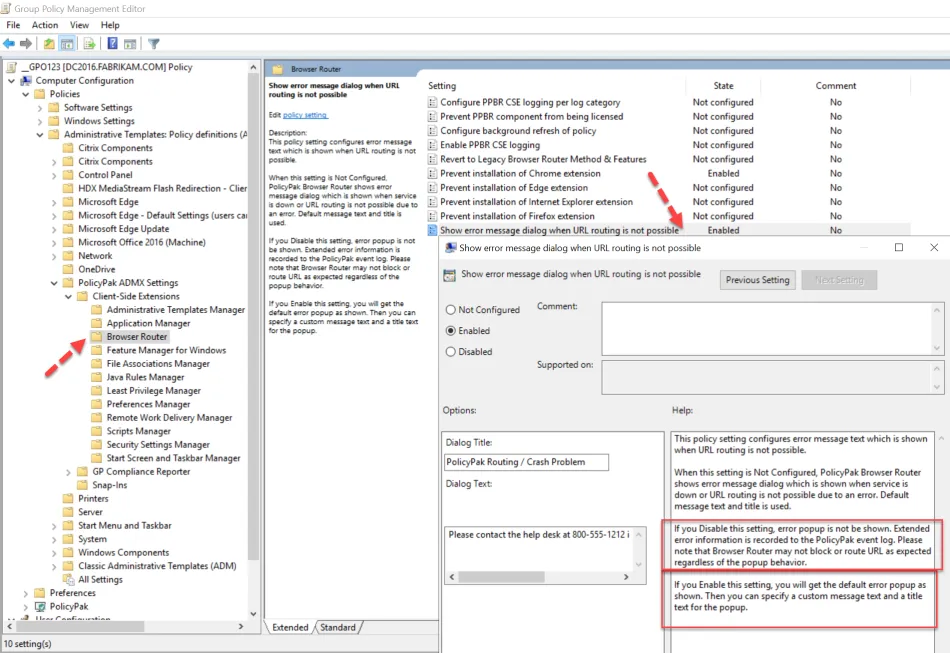Click the 'policy setting' edit link

click(305, 115)
